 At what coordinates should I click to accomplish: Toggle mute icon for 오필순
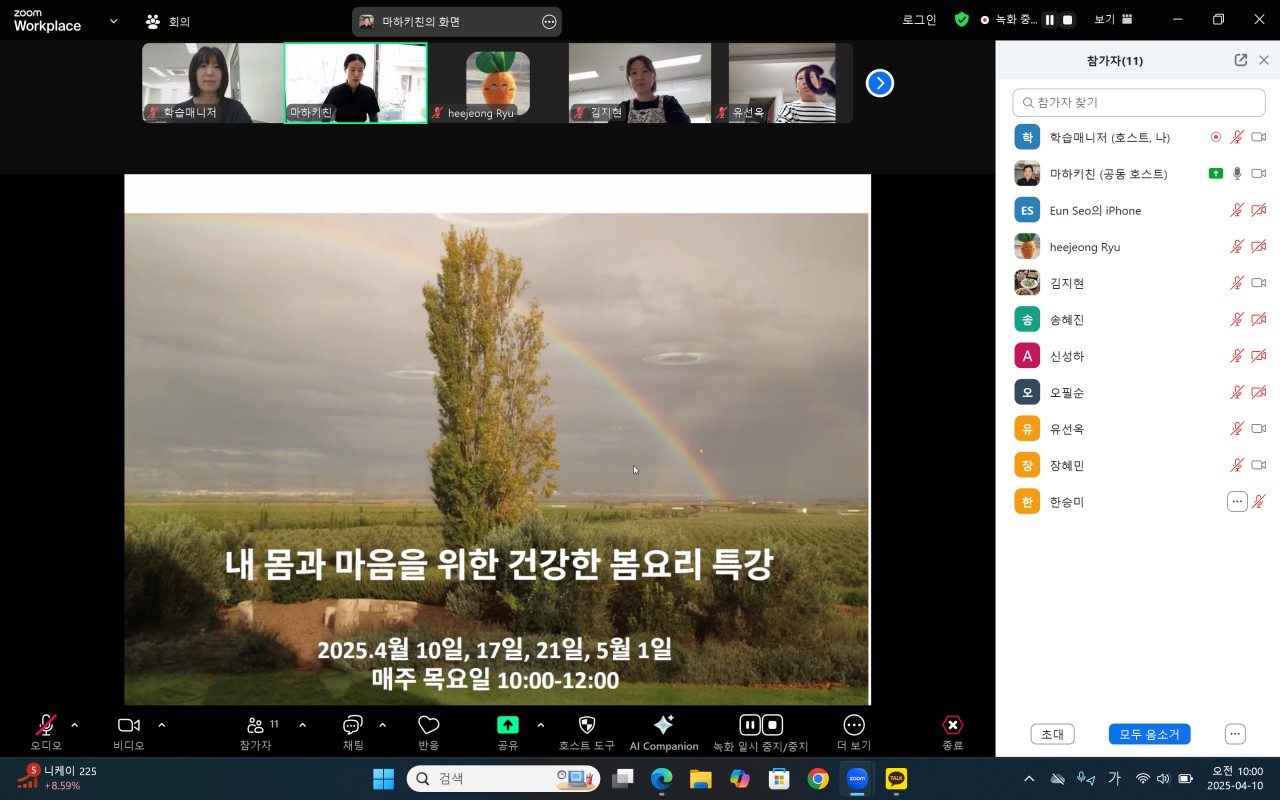(1237, 392)
